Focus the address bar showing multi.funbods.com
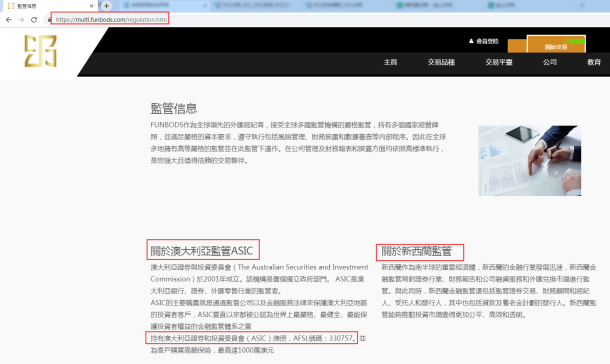The width and height of the screenshot is (610, 364). pos(111,19)
